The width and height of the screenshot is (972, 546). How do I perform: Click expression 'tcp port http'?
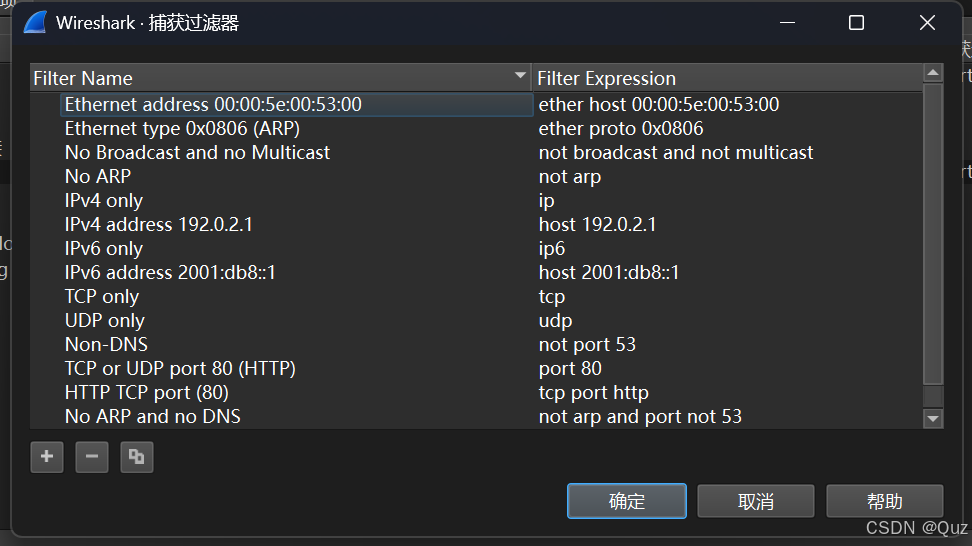(593, 392)
